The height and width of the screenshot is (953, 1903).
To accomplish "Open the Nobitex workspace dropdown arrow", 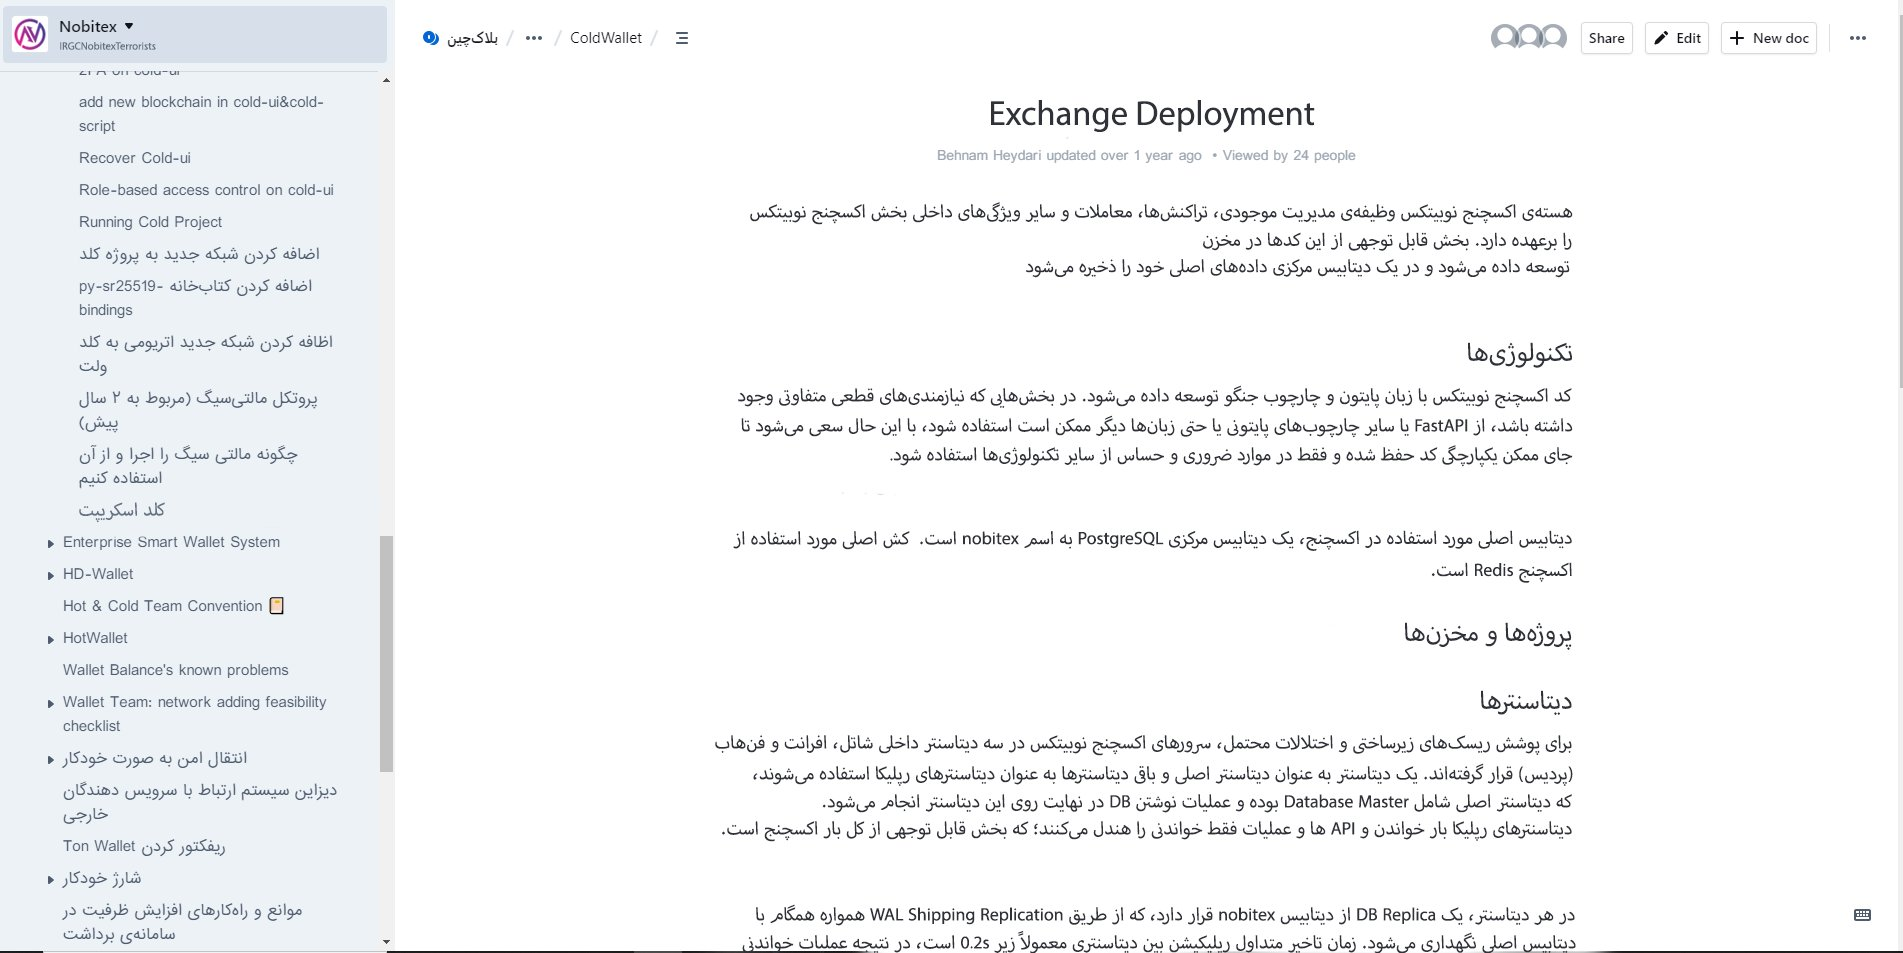I will tap(129, 26).
